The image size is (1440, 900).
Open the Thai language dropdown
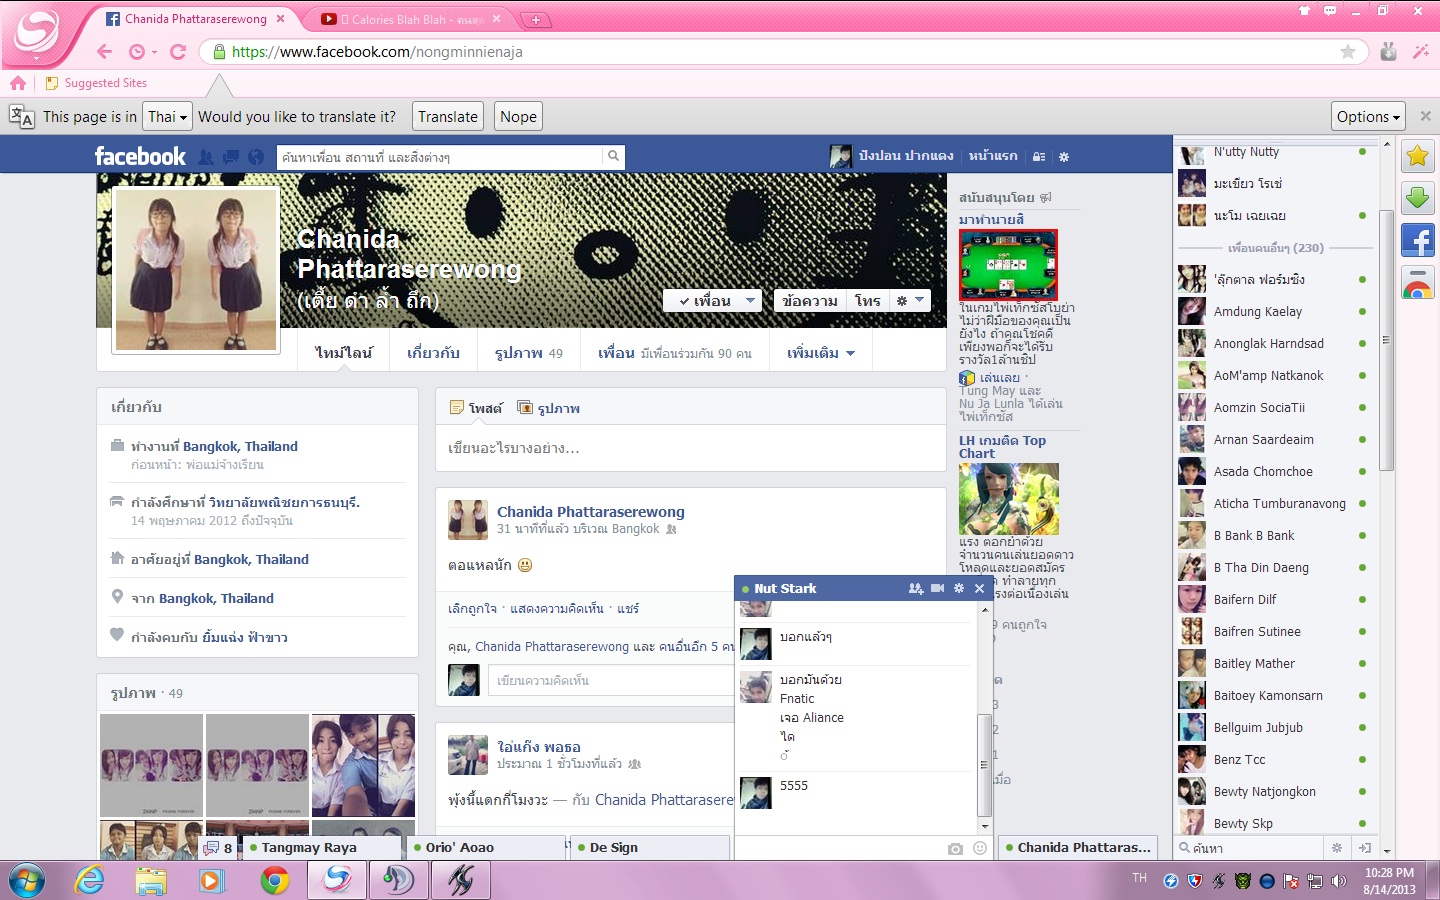click(x=167, y=116)
